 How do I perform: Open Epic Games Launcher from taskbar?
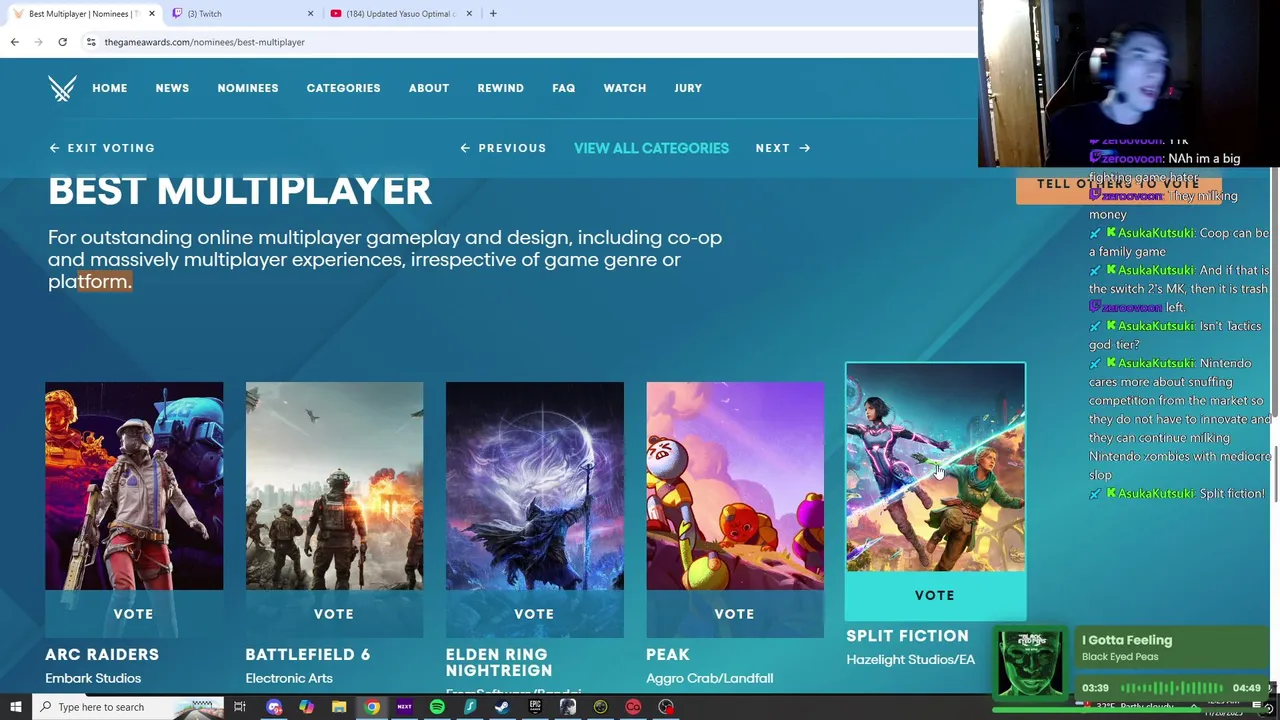coord(535,707)
